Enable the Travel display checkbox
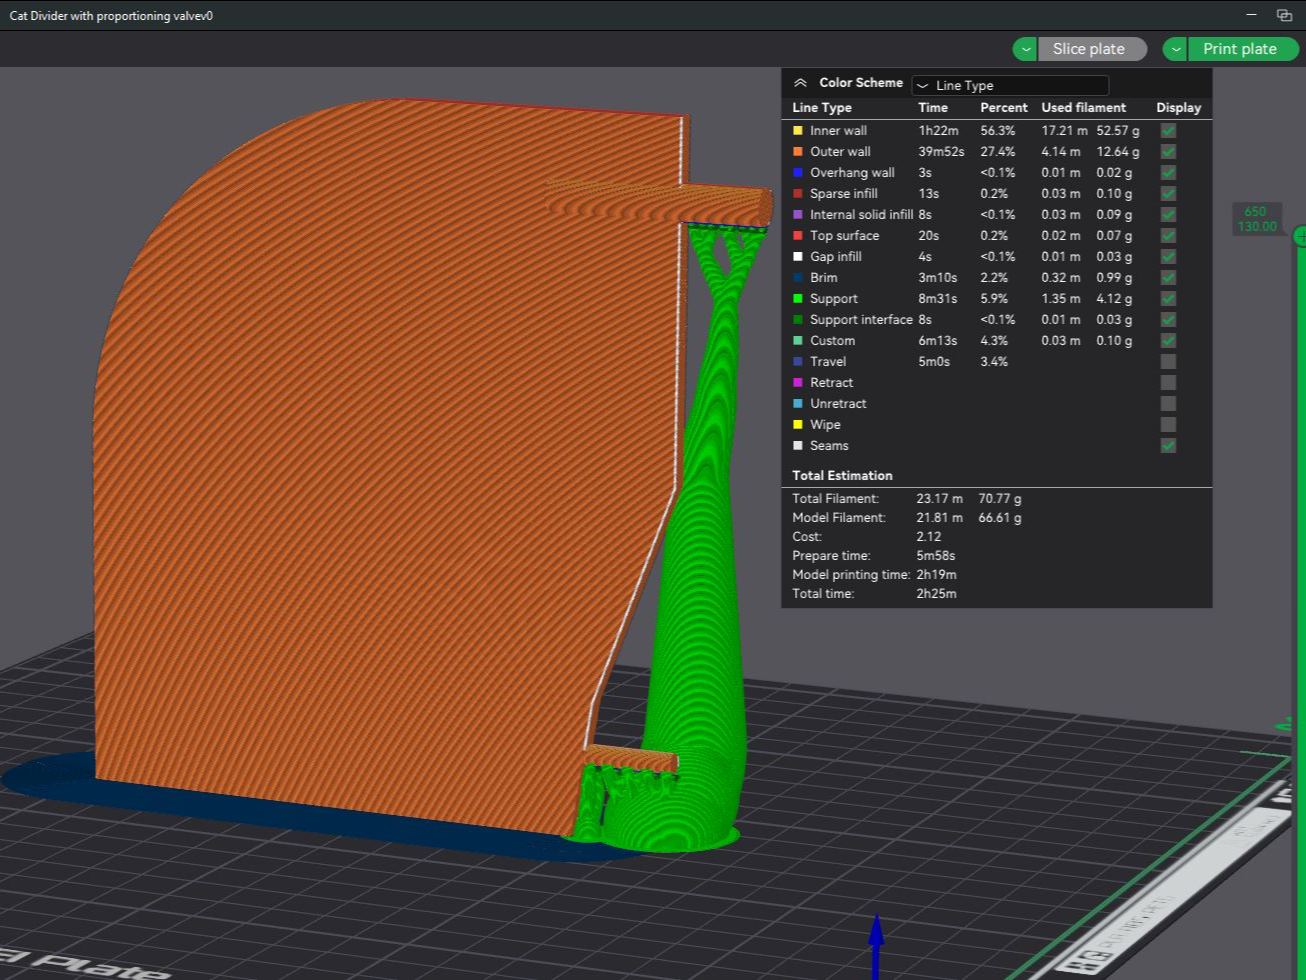Viewport: 1306px width, 980px height. (x=1168, y=362)
